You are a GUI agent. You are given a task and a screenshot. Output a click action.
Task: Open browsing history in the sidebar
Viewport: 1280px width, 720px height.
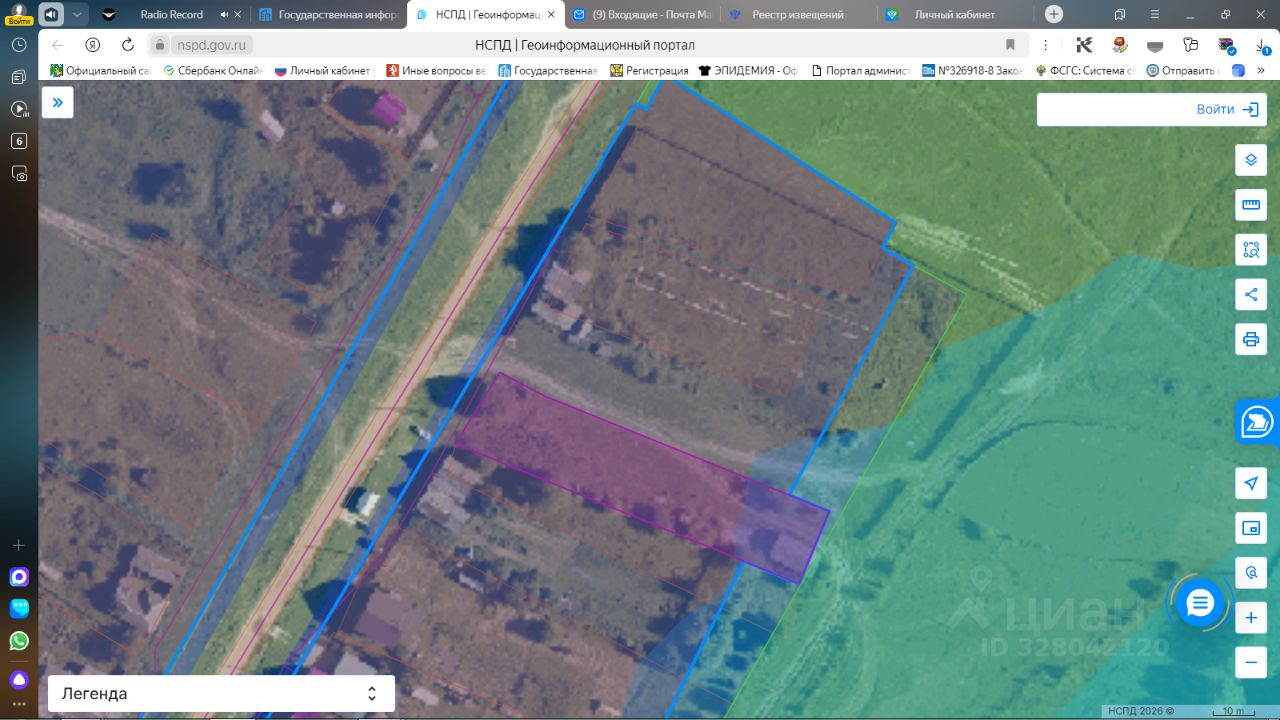(19, 45)
